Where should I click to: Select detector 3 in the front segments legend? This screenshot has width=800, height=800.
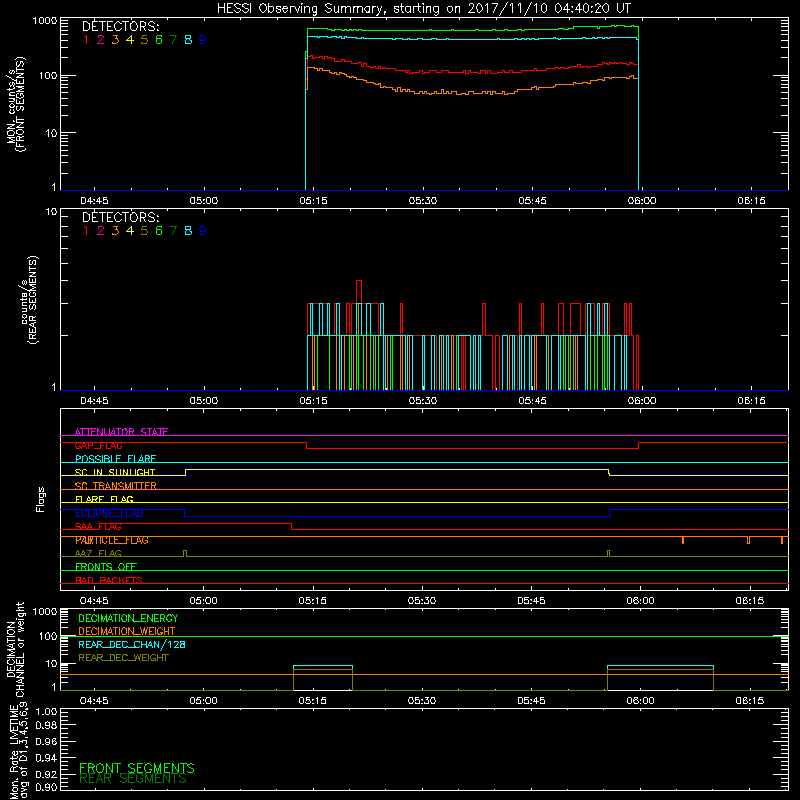[x=115, y=40]
